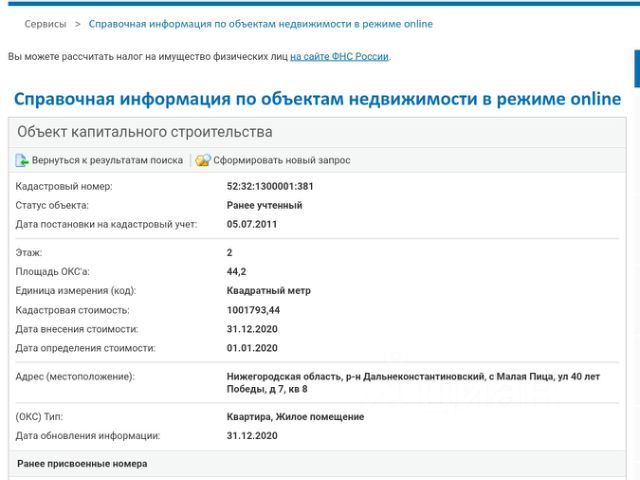Open the 'на сайте ФНС России' link

339,56
